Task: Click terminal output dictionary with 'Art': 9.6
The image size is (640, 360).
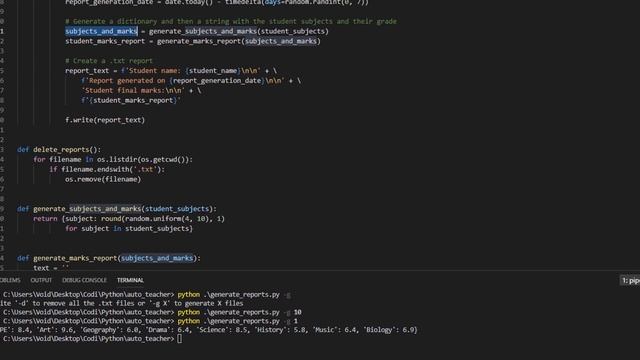Action: [209, 330]
